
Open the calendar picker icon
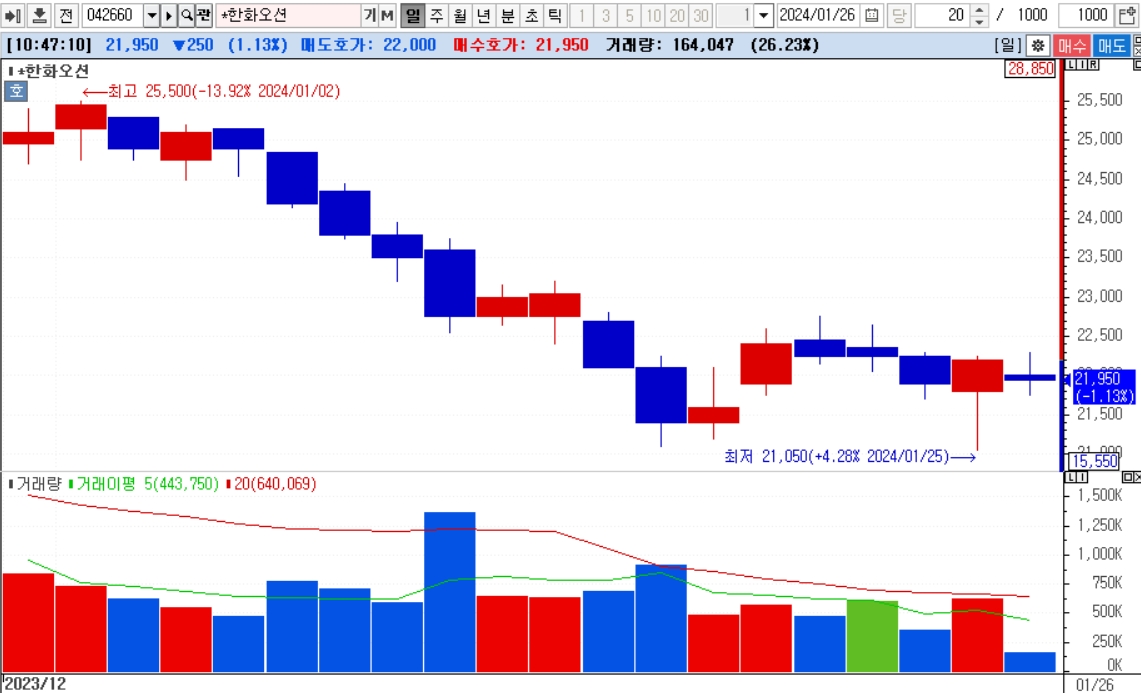tap(872, 15)
